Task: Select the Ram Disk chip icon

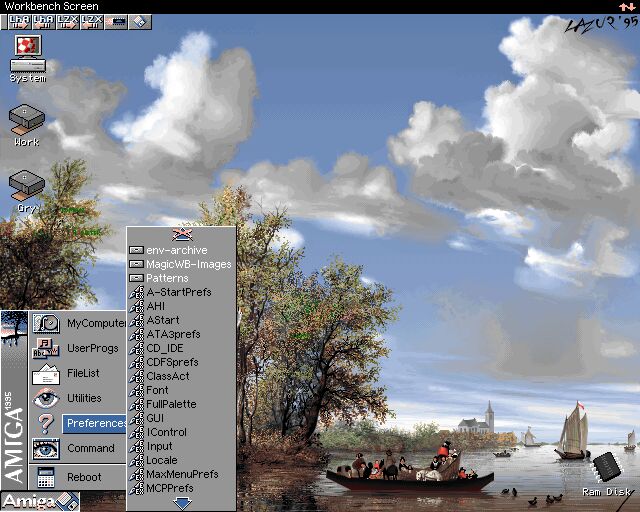Action: click(x=607, y=474)
